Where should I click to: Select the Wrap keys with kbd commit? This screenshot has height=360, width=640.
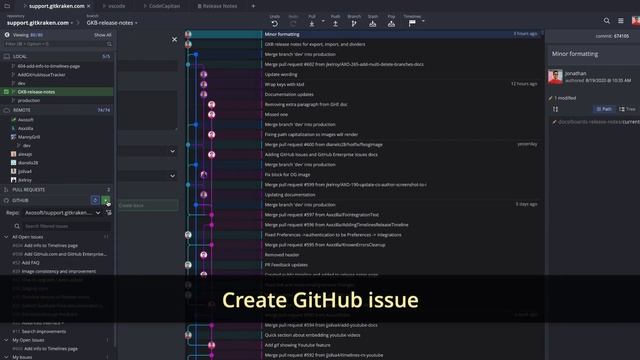pyautogui.click(x=364, y=84)
